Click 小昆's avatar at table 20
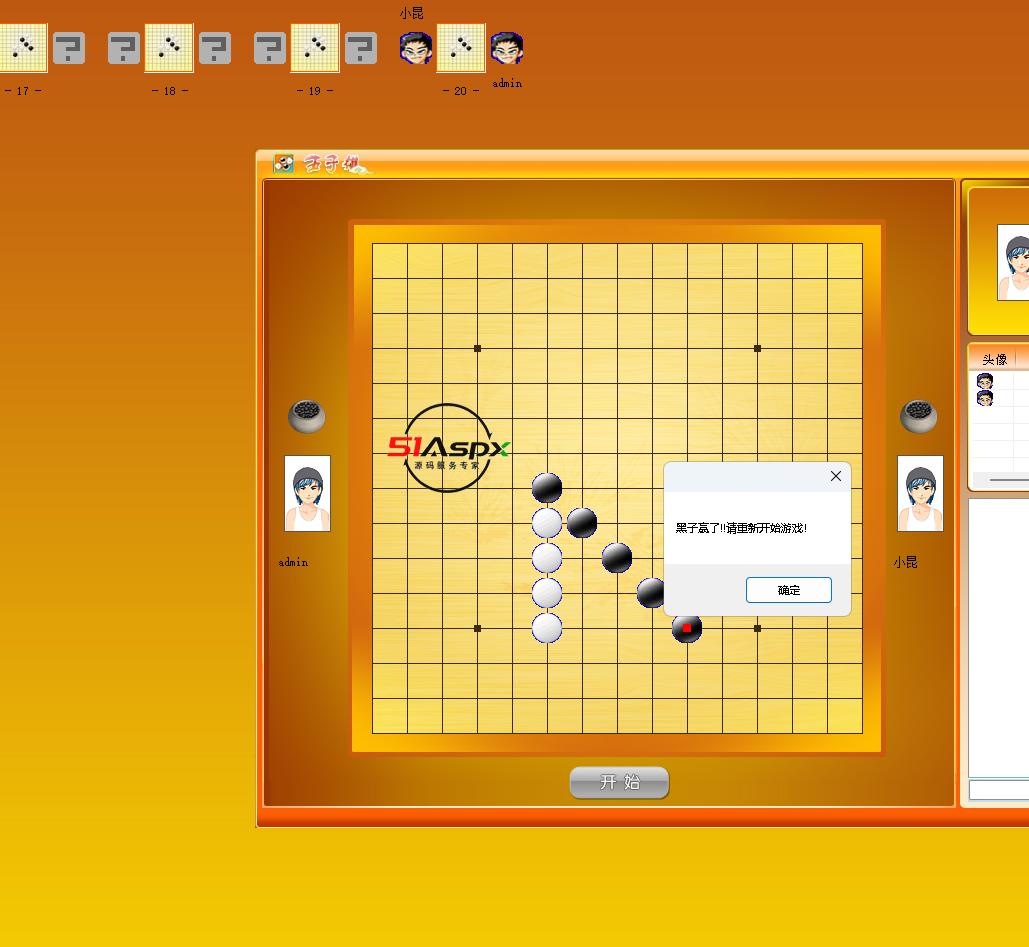 pos(416,48)
